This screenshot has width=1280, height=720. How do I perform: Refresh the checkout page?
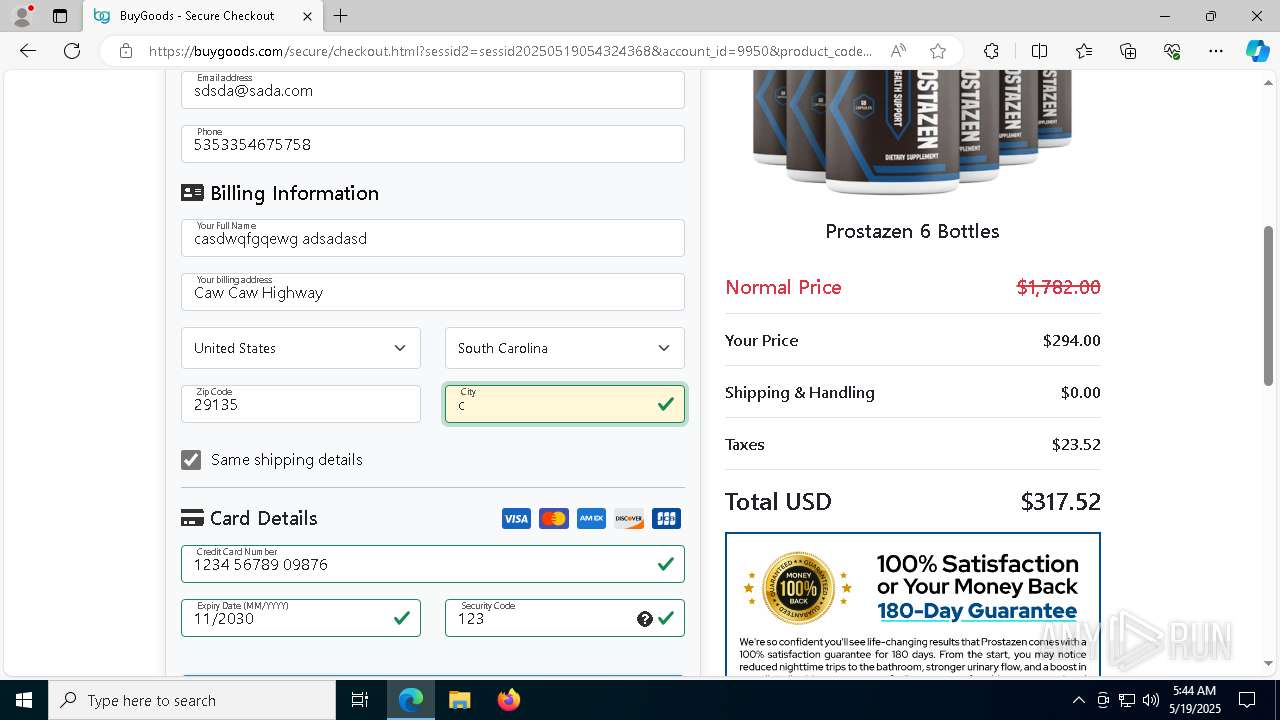coord(72,51)
